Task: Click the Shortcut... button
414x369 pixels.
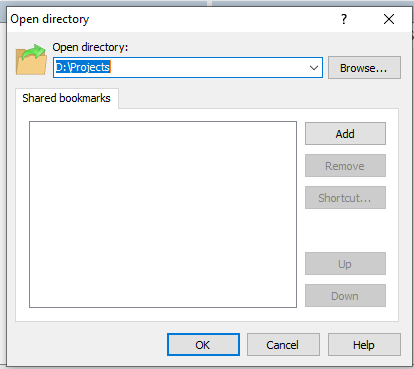Action: [x=345, y=198]
